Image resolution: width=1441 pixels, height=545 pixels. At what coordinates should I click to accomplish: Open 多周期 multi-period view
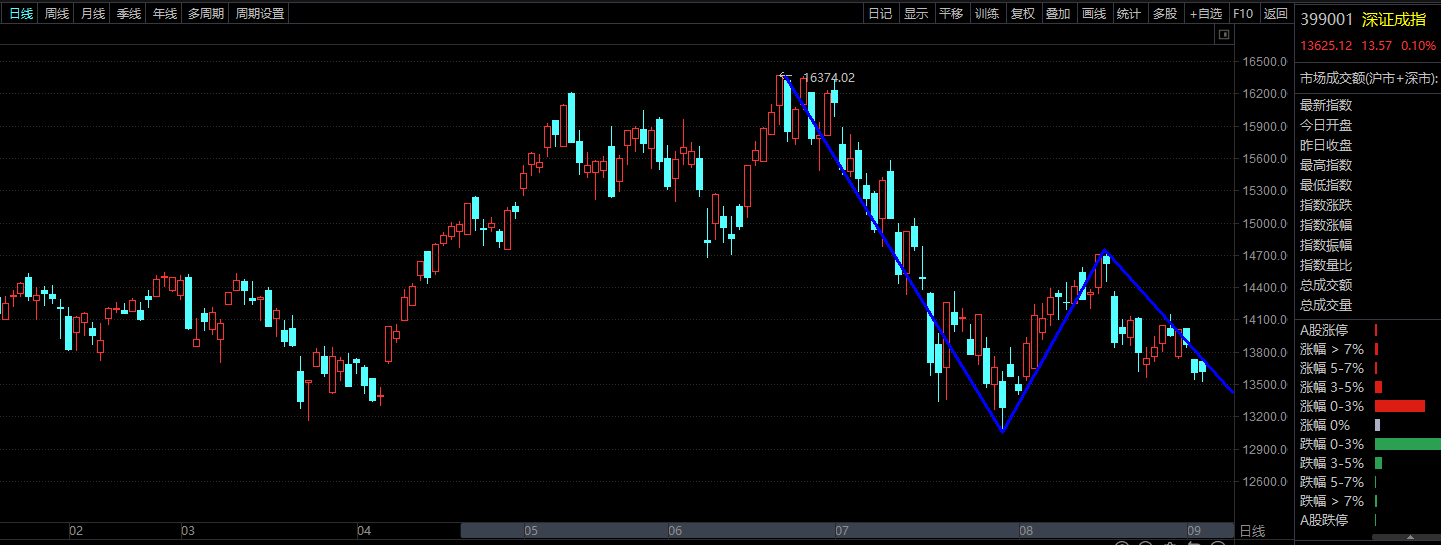[x=207, y=14]
